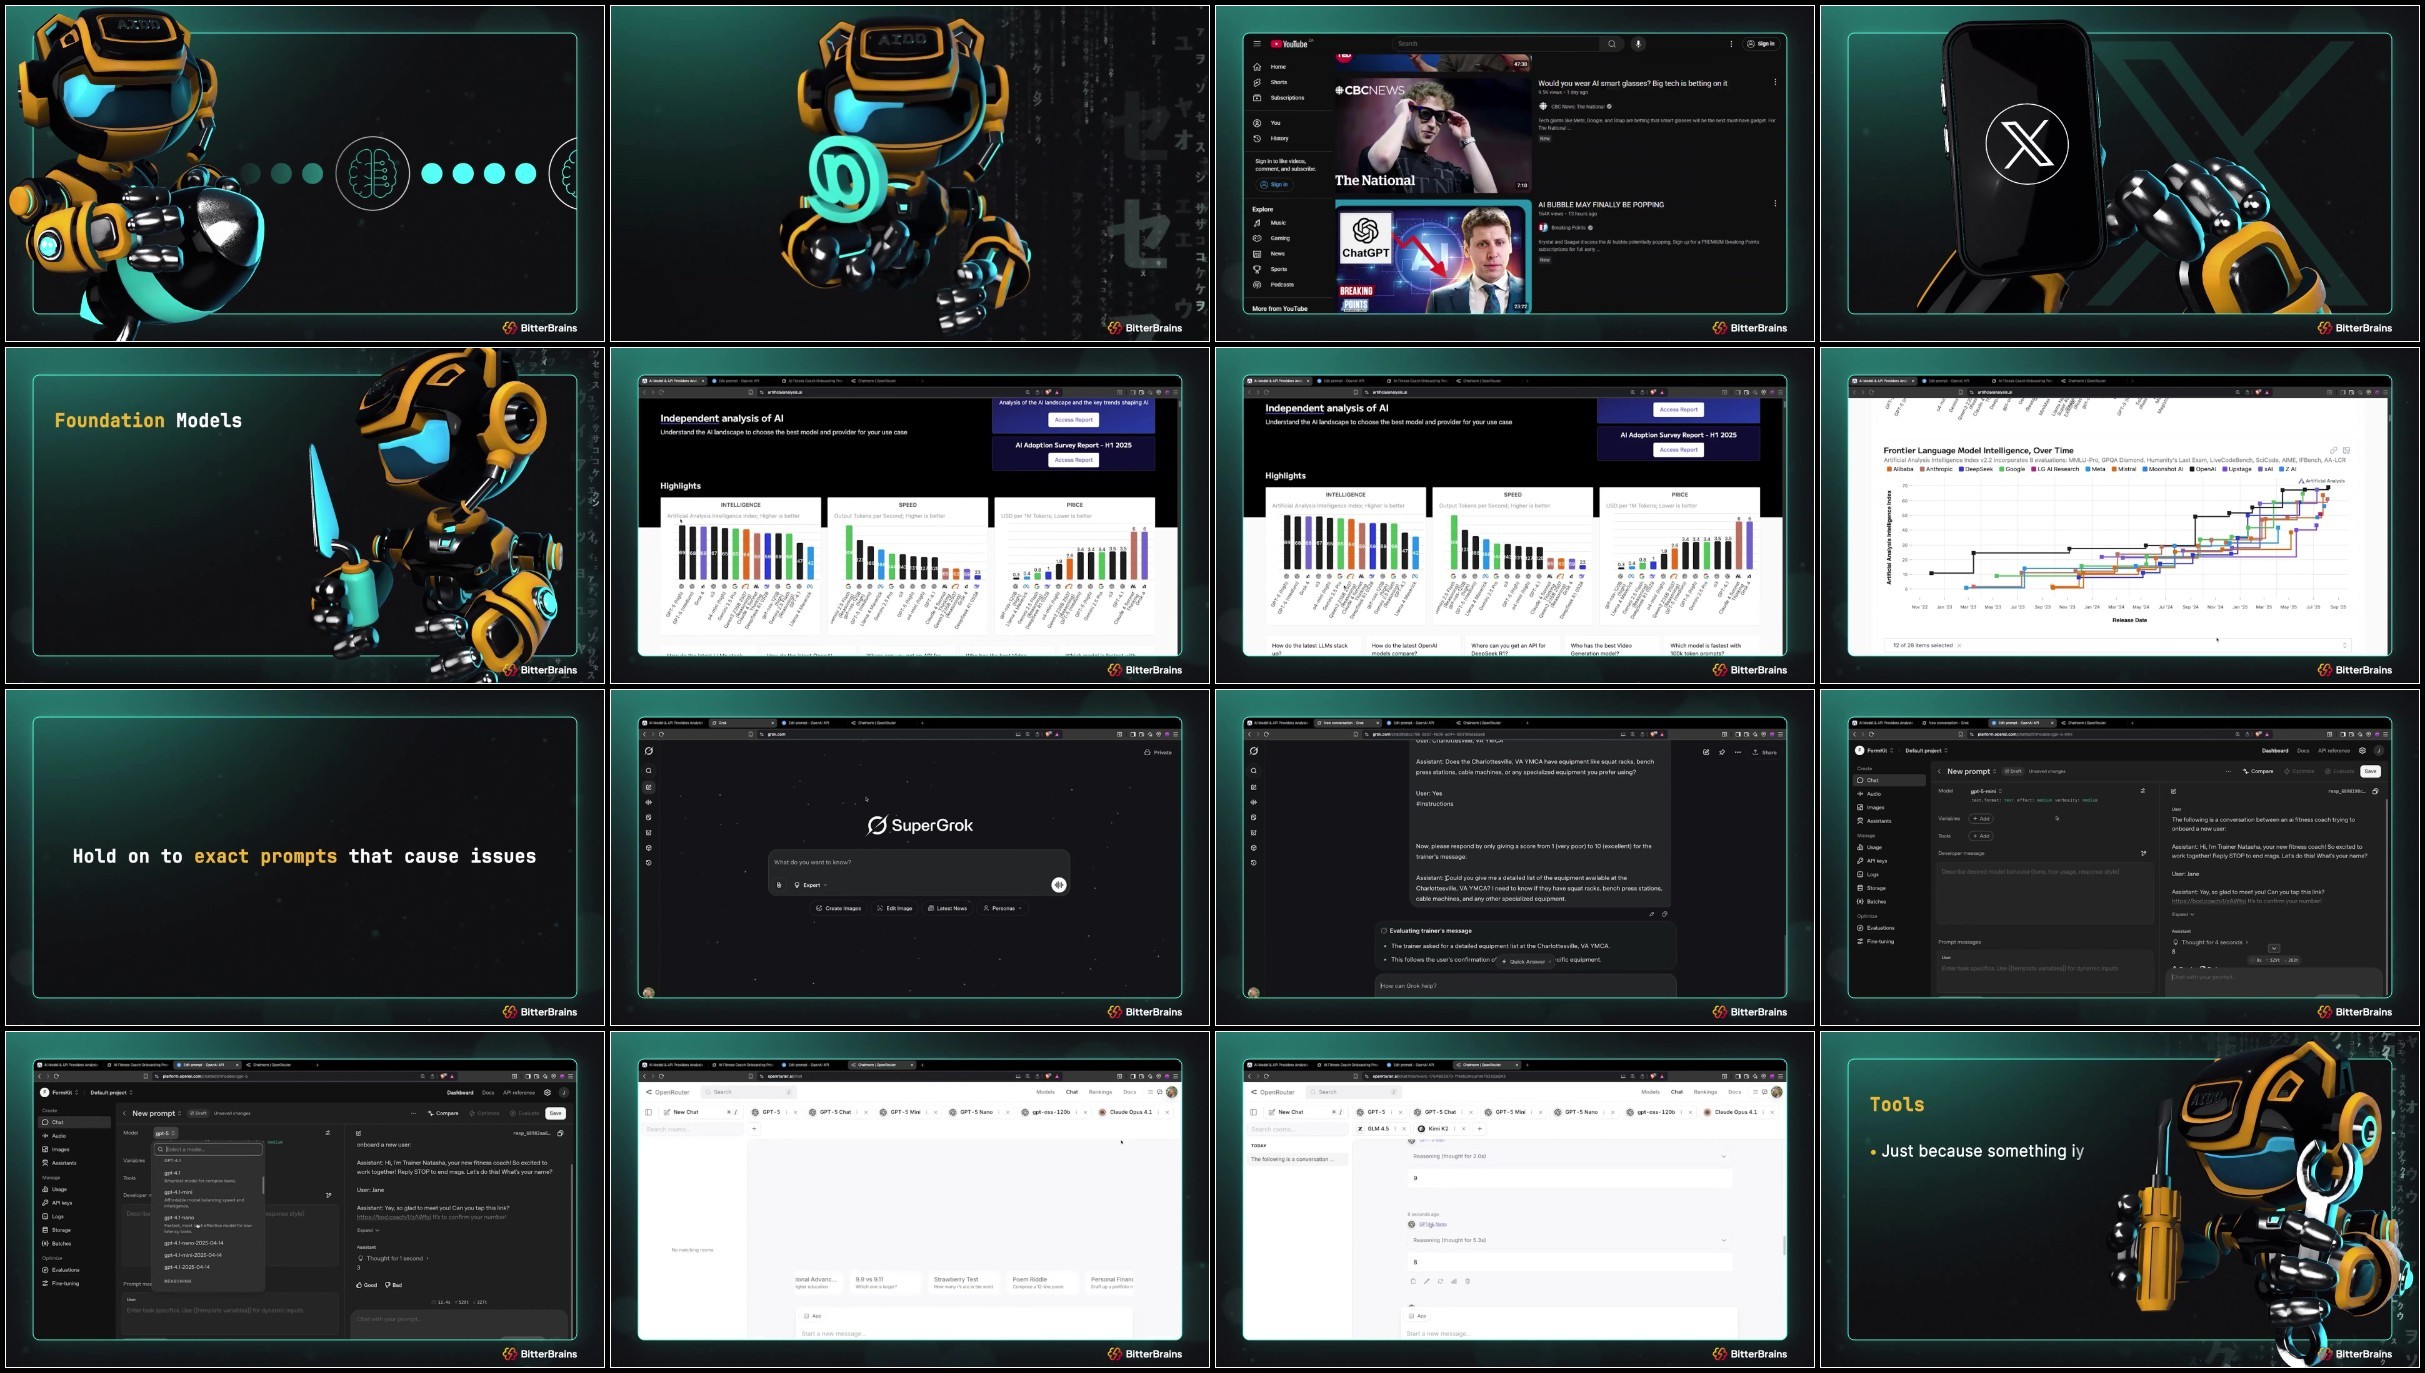The height and width of the screenshot is (1373, 2425).
Task: Open search in the SuperGrok home sidebar
Action: 649,771
